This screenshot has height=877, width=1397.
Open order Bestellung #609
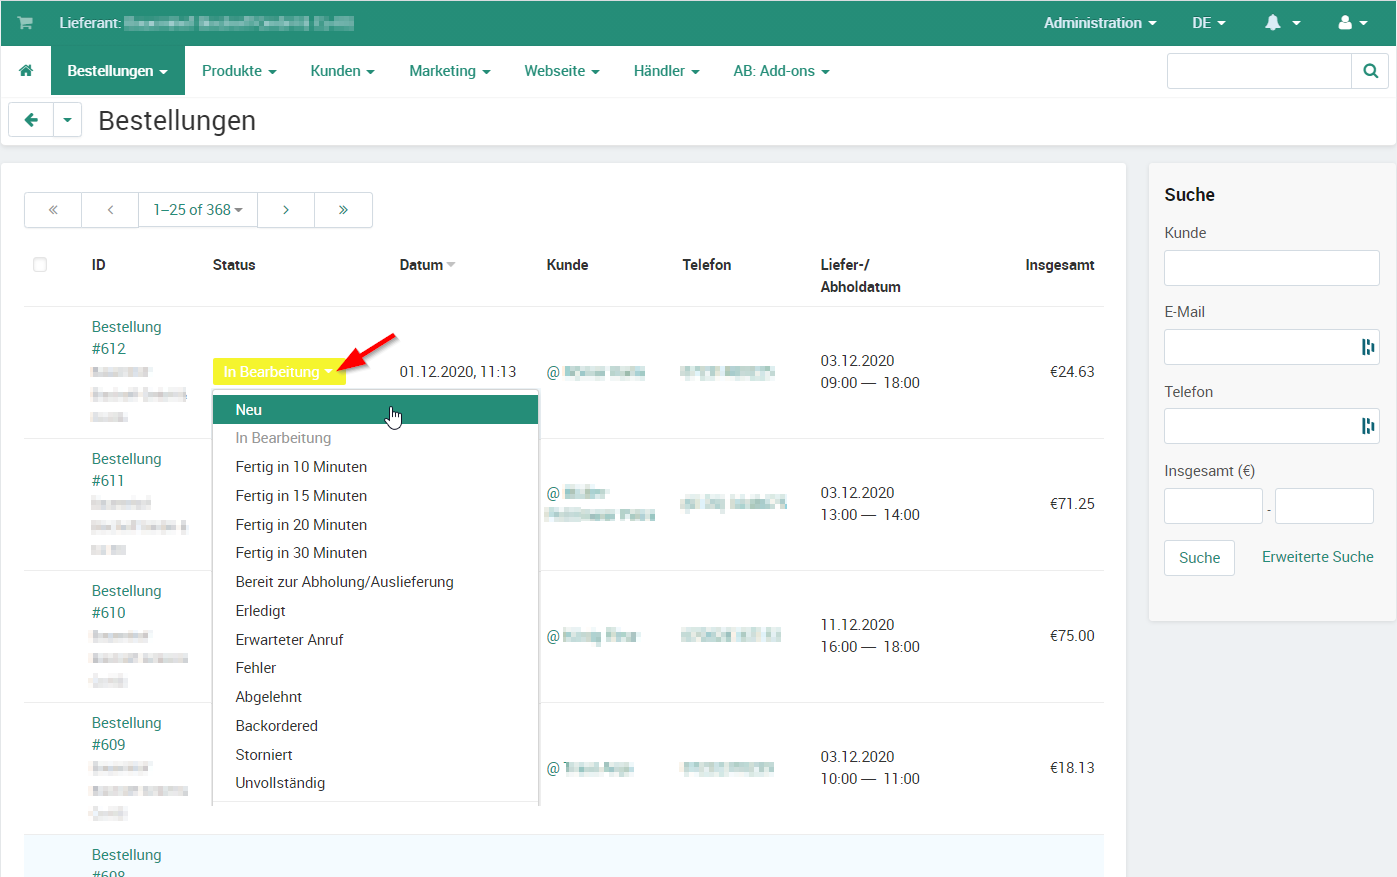126,734
